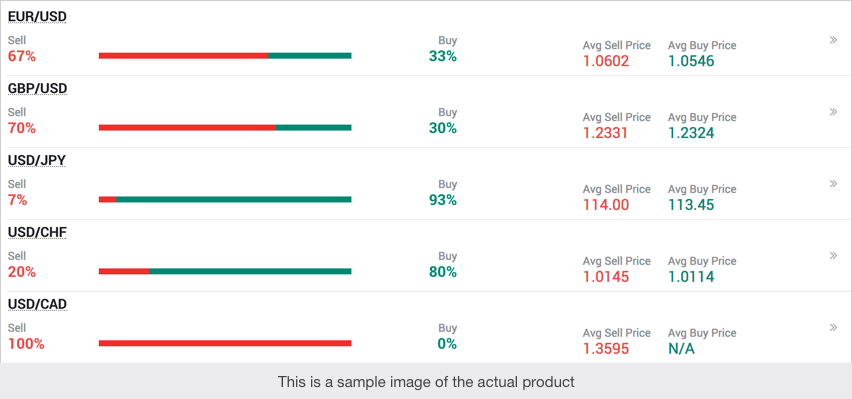This screenshot has width=852, height=399.
Task: Click USD/JPY average buy price 113.45
Action: pyautogui.click(x=691, y=205)
